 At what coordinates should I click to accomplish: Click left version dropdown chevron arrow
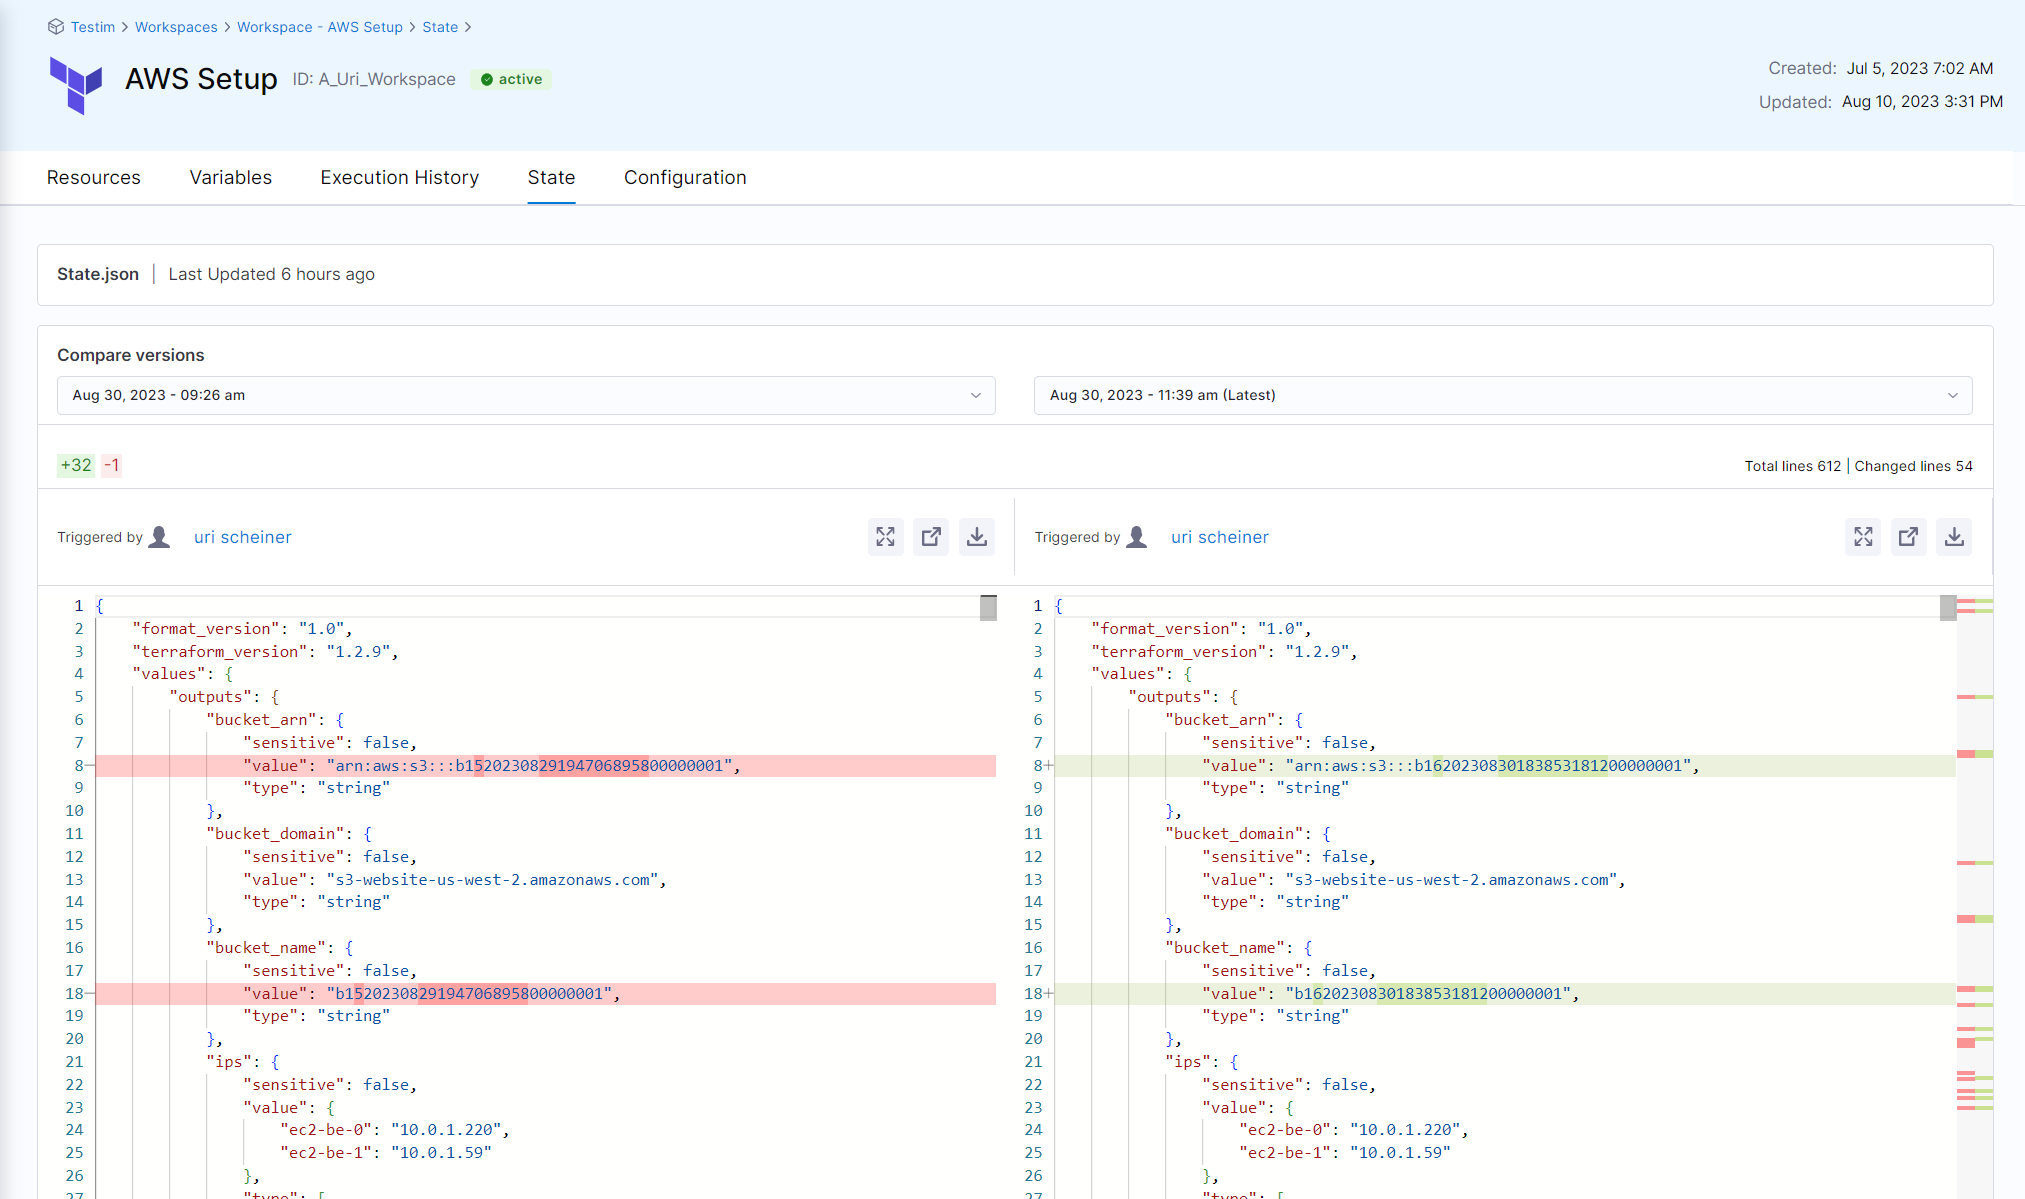(976, 395)
